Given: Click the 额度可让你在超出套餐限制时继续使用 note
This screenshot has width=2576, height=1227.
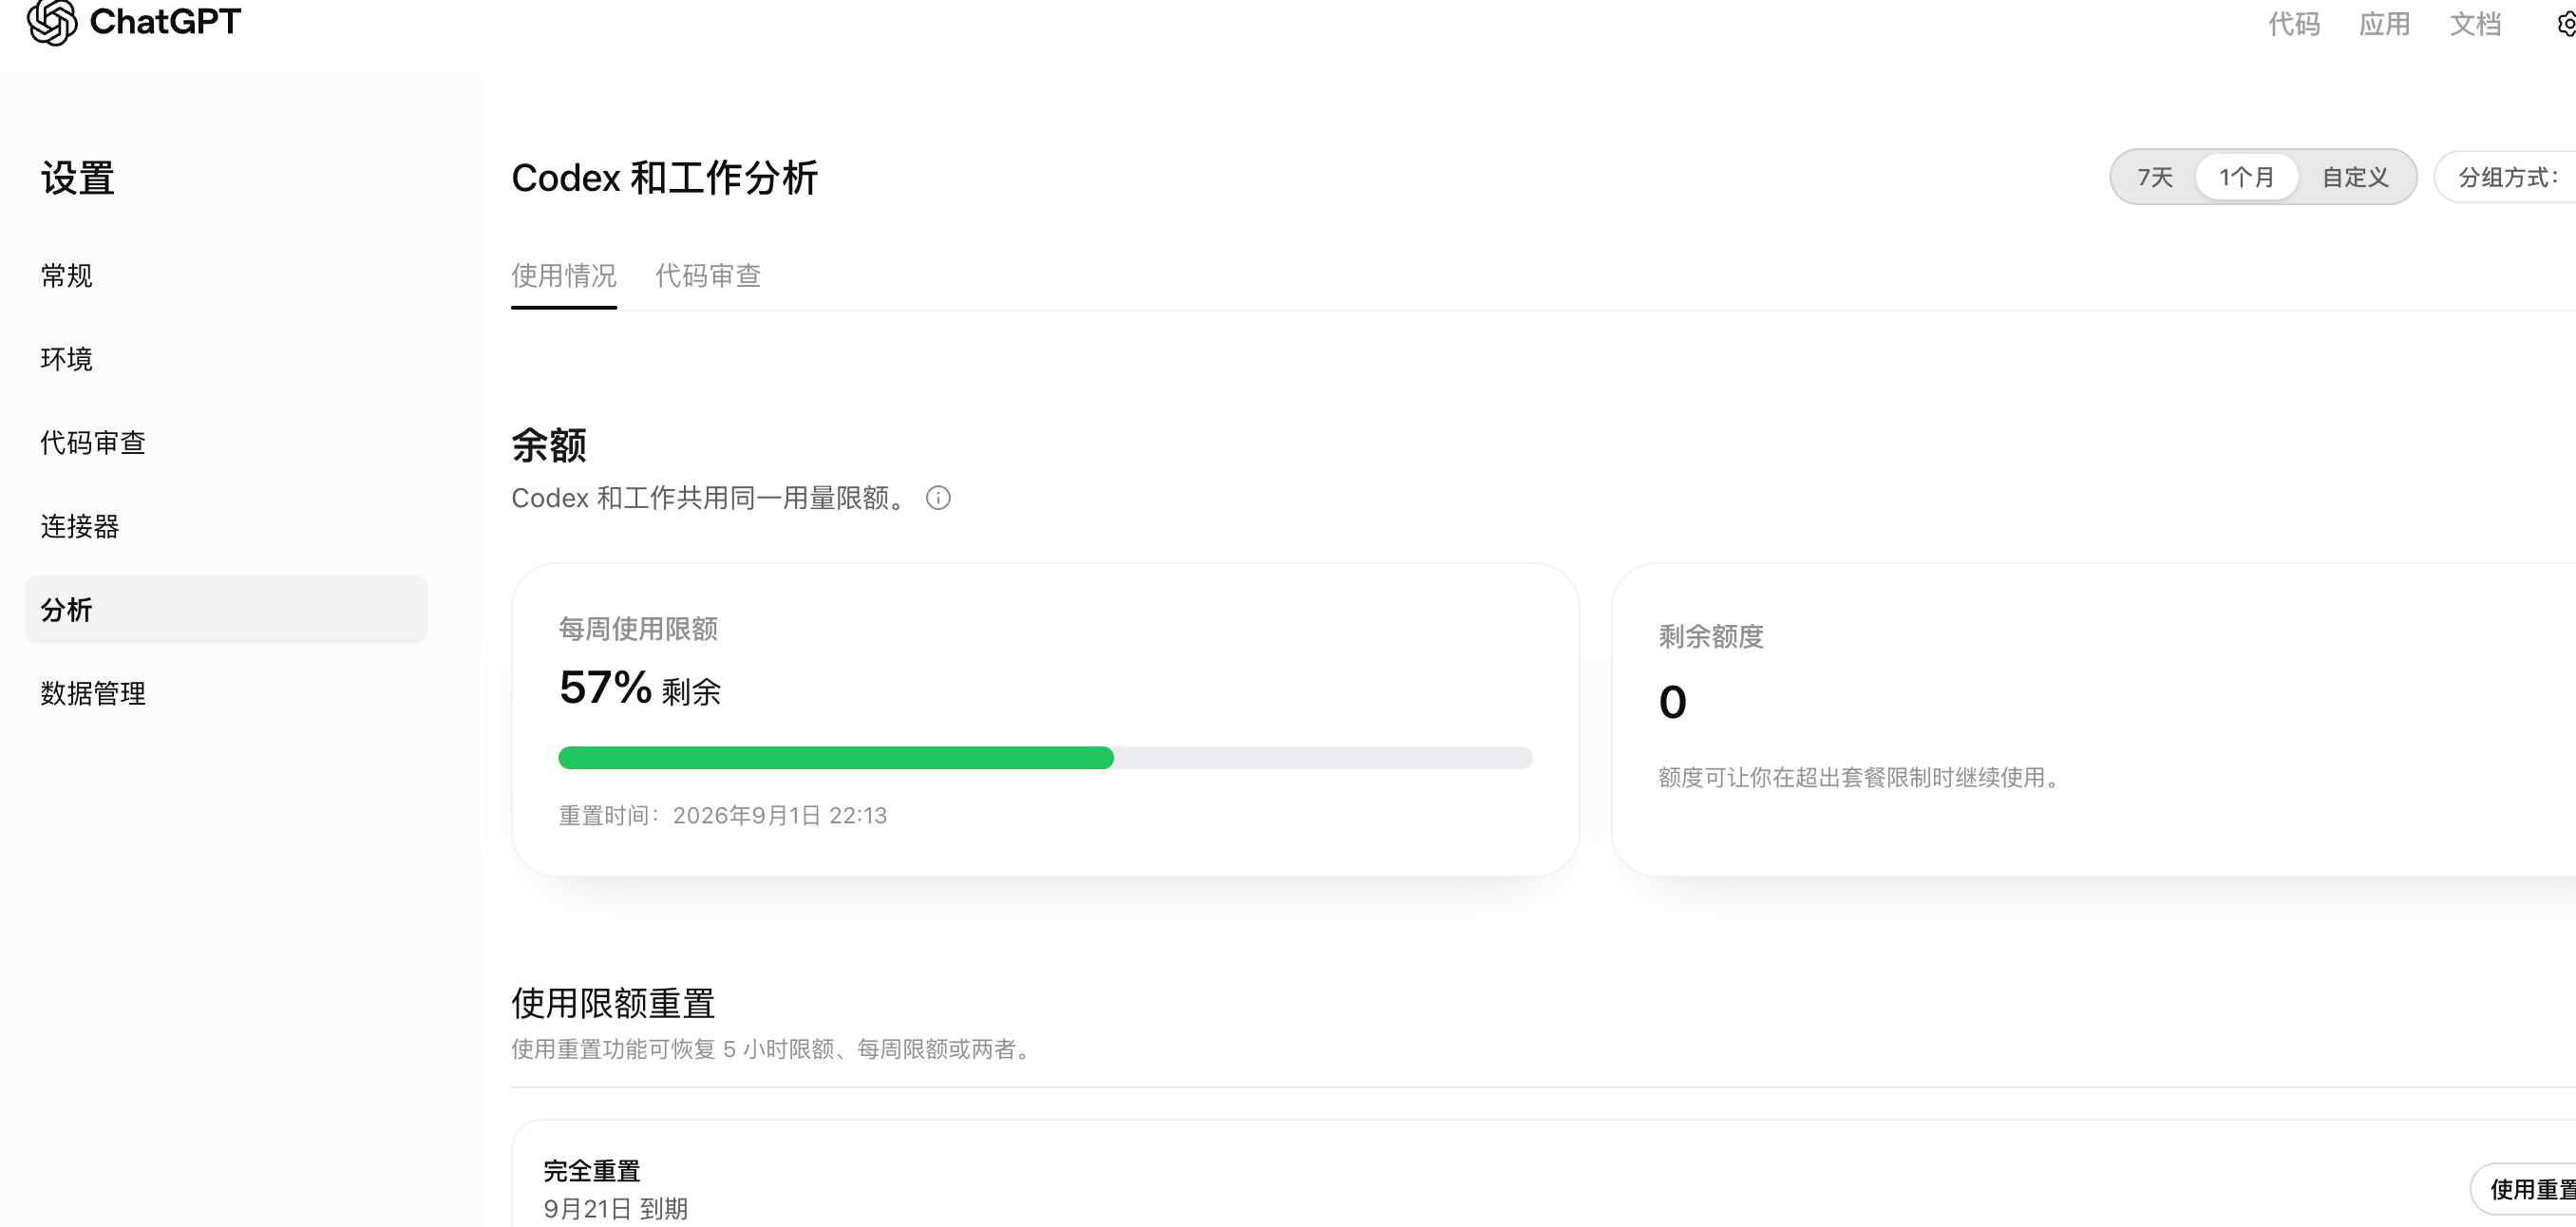Looking at the screenshot, I should click(x=1862, y=778).
